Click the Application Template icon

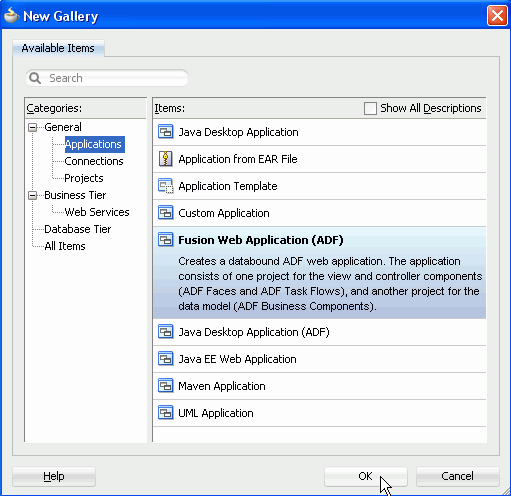tap(165, 186)
